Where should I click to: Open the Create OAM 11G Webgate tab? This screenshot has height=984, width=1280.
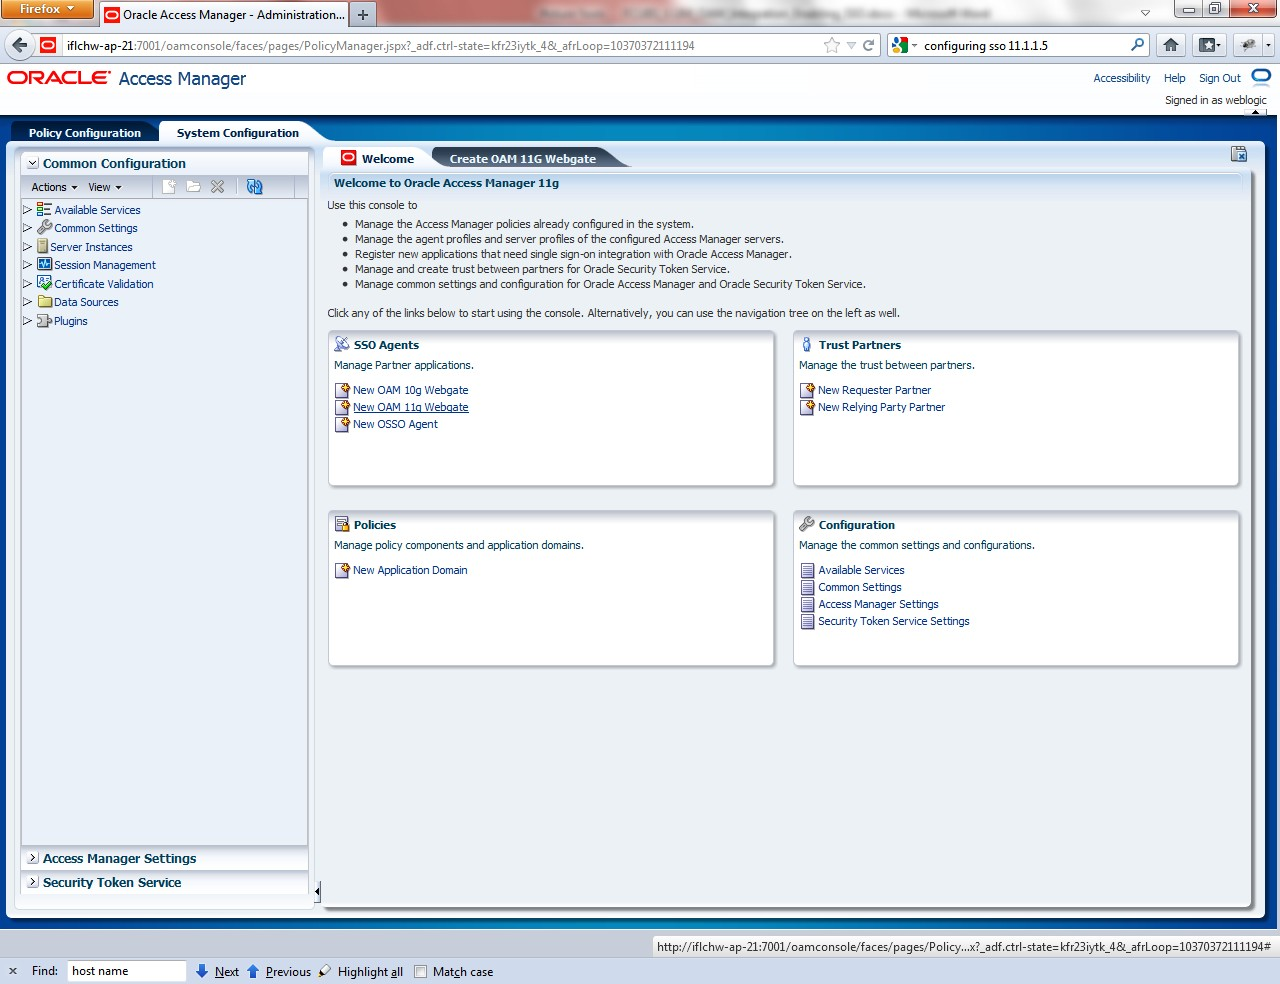click(x=523, y=158)
